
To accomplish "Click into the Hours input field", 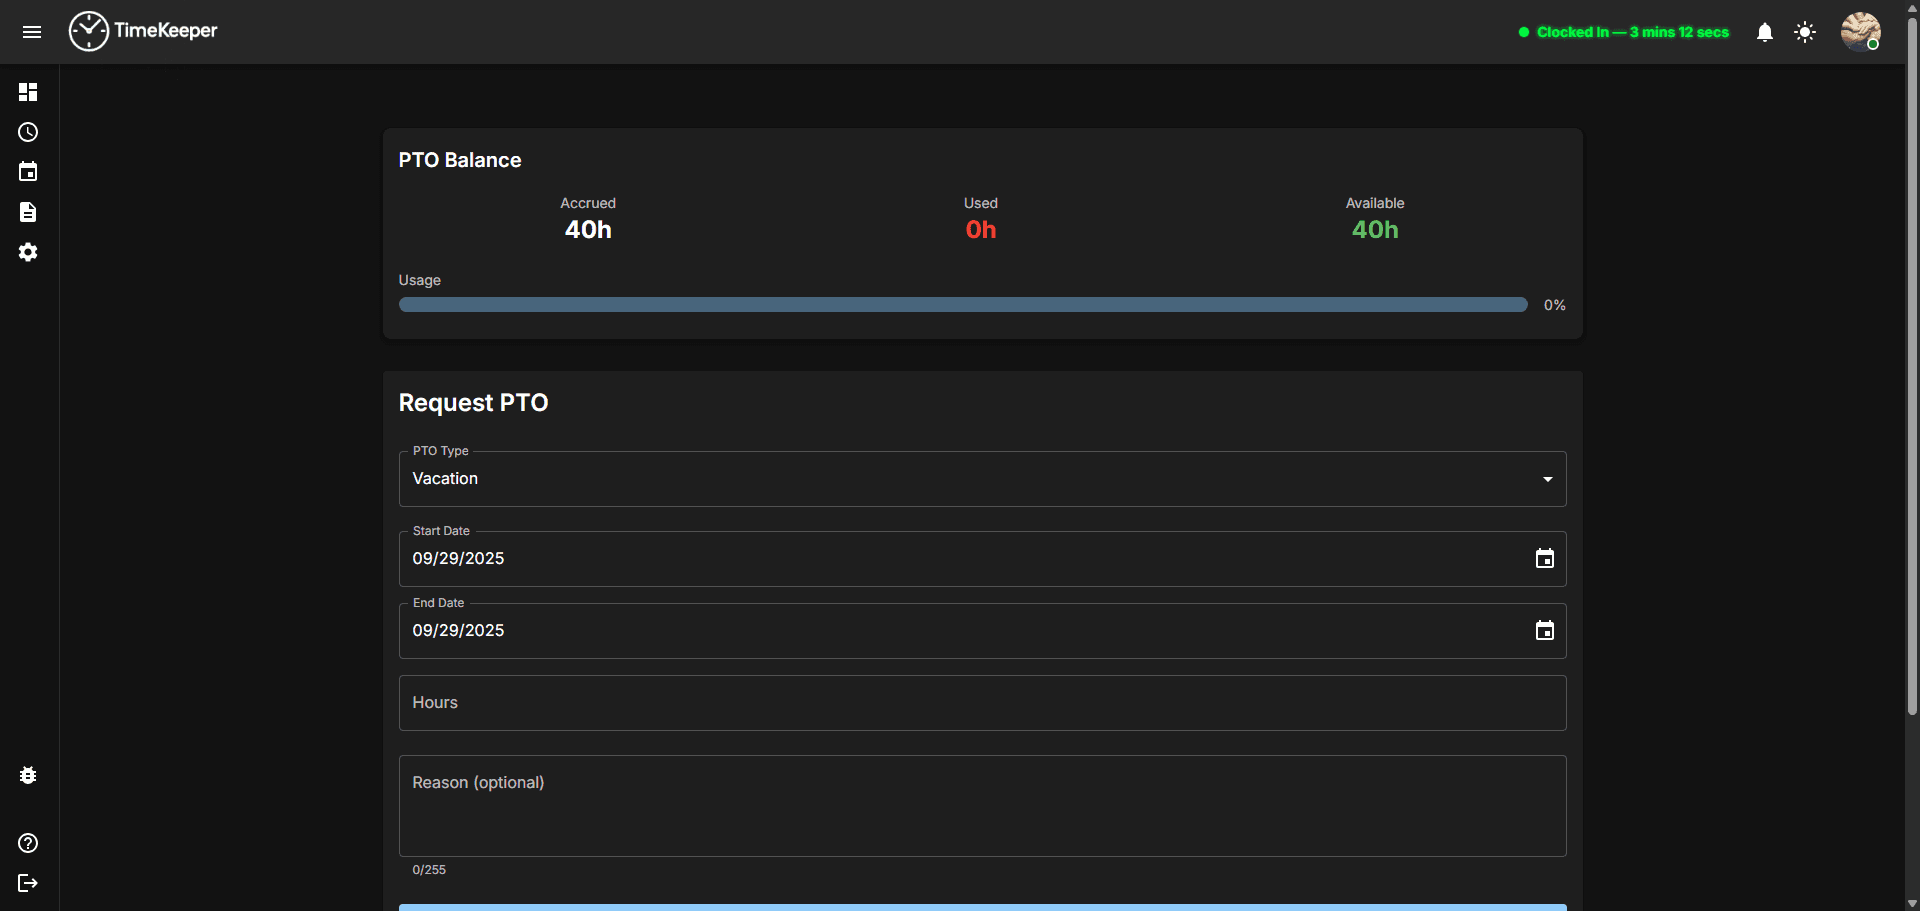I will tap(982, 703).
